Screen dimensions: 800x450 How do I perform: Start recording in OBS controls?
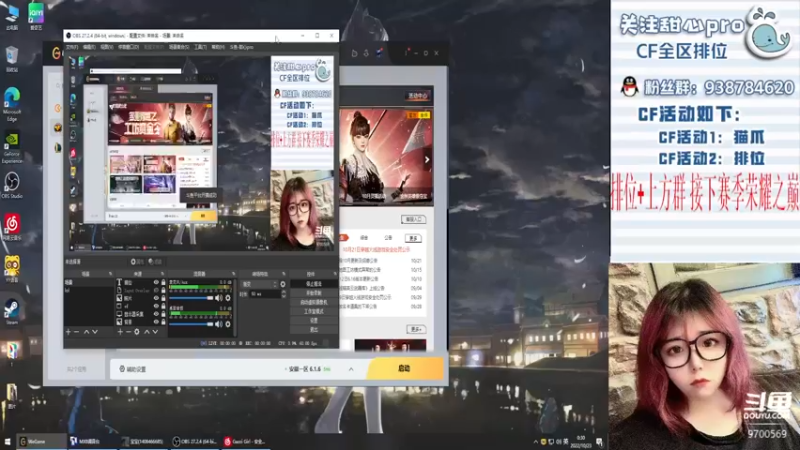tap(313, 293)
